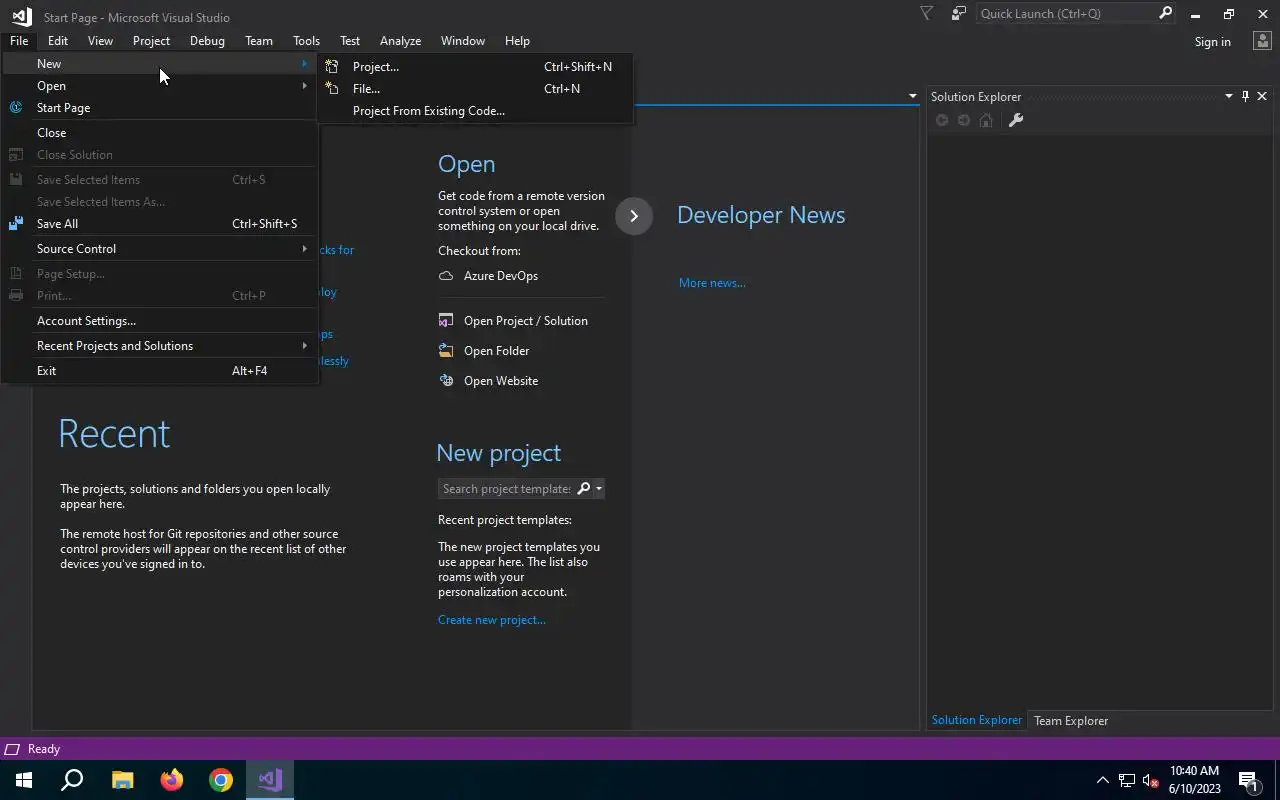Choose File... from the New submenu
Viewport: 1280px width, 800px height.
(474, 88)
